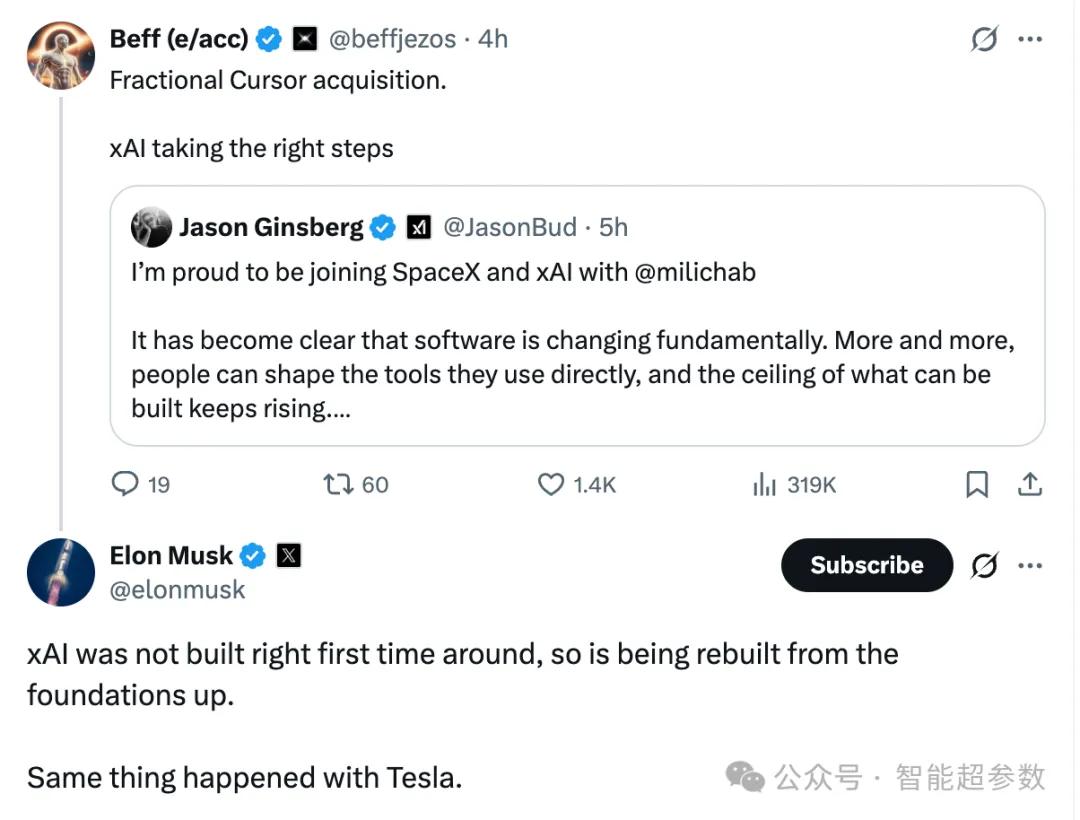Click the reply icon with 19 comments

click(x=125, y=484)
